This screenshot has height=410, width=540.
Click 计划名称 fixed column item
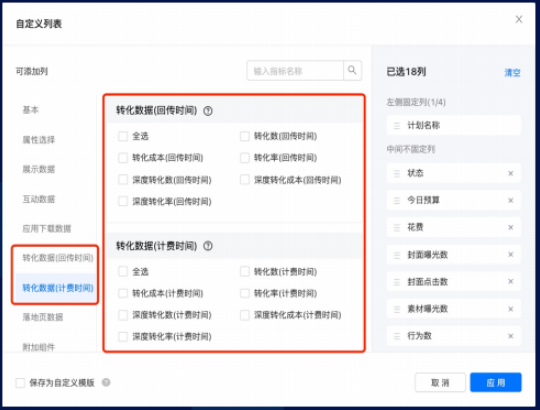[x=454, y=125]
